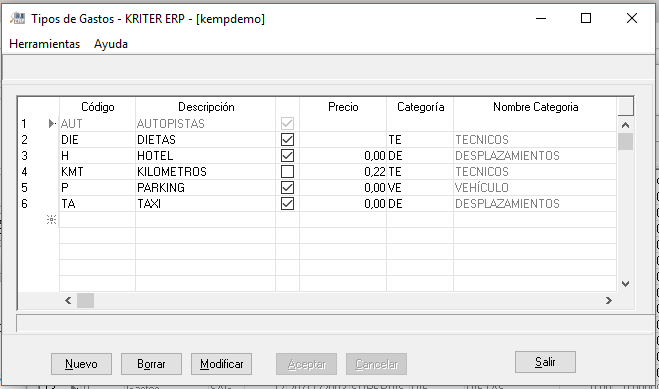659x389 pixels.
Task: Minimize the Tipos de Gastos window
Action: [541, 18]
